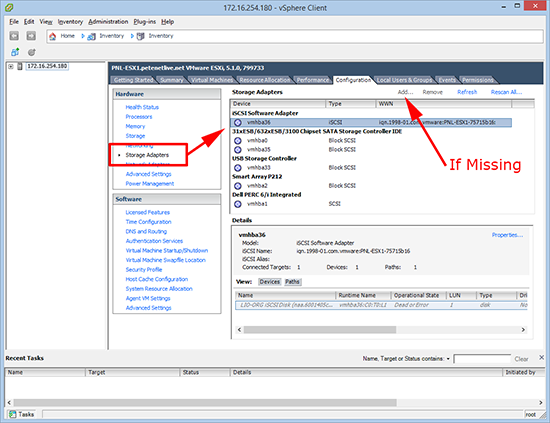The width and height of the screenshot is (550, 423).
Task: Open the Edit menu
Action: pos(29,22)
